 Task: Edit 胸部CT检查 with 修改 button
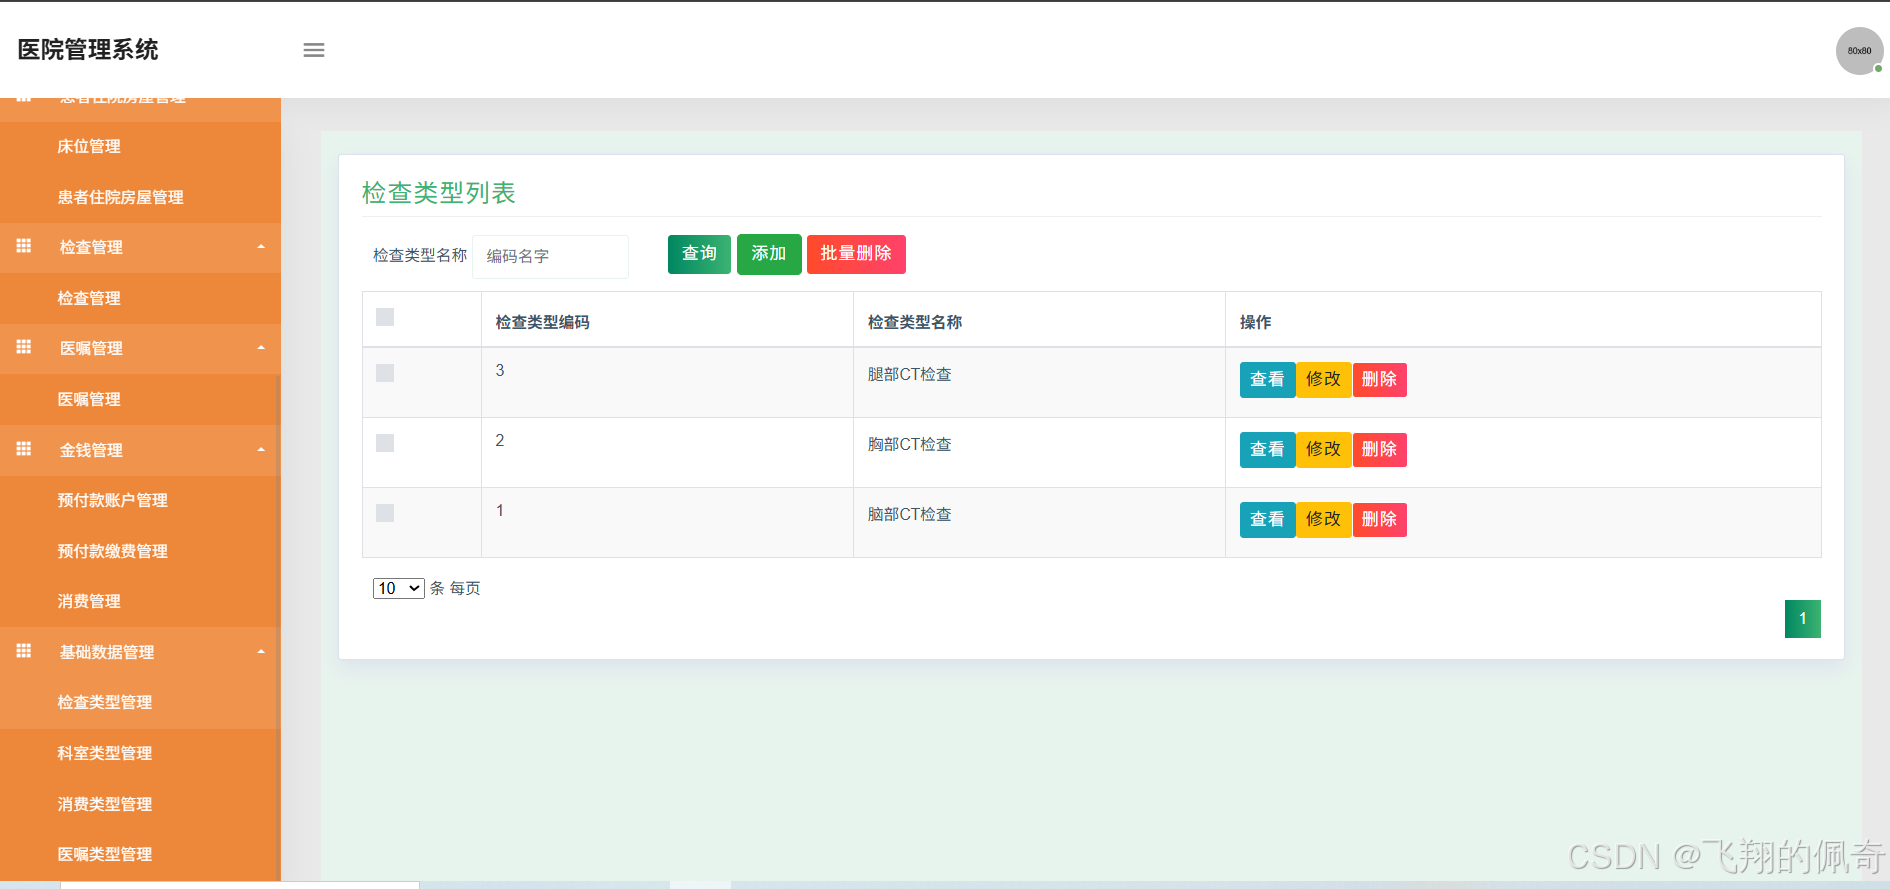(1323, 450)
